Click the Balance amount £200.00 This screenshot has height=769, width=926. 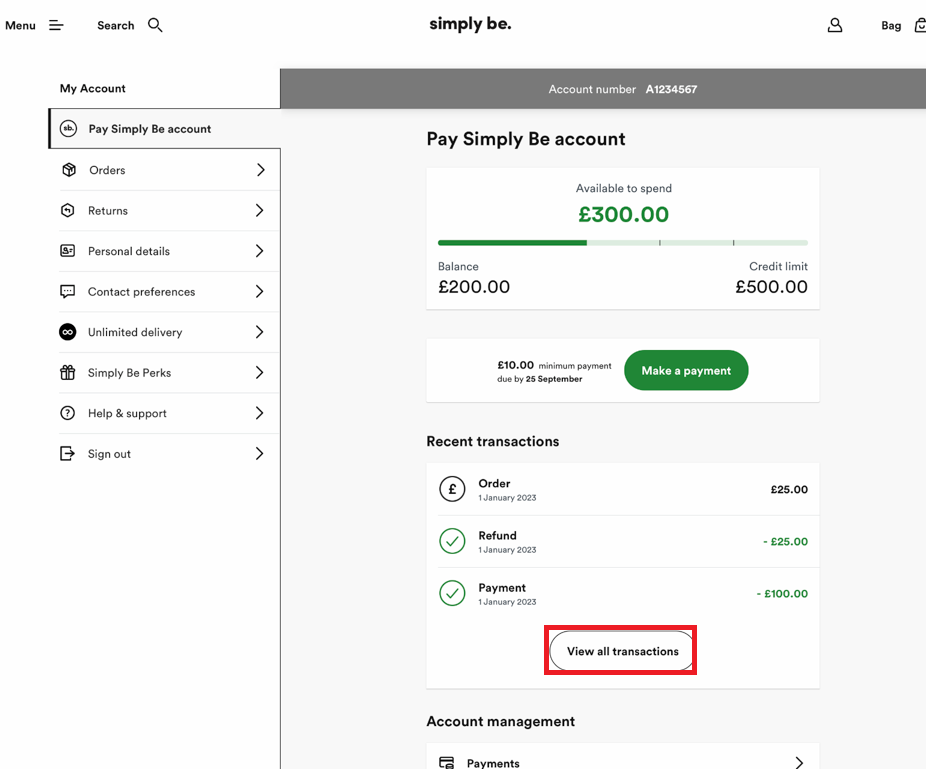474,286
